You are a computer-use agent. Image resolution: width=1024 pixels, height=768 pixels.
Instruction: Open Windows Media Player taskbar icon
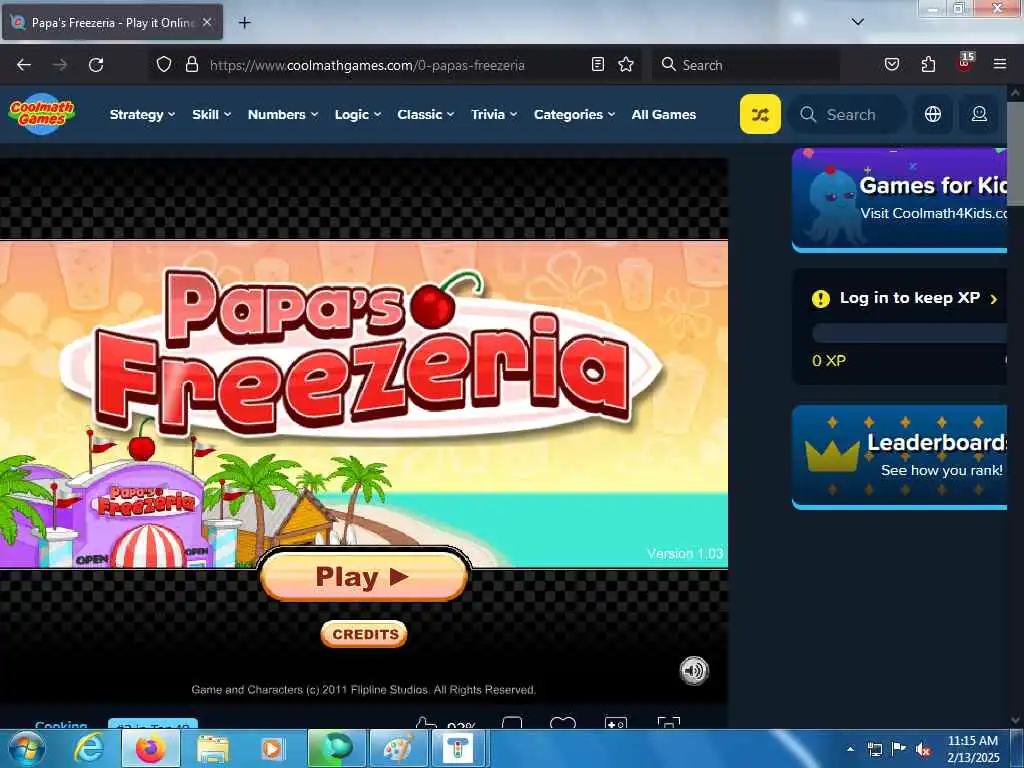click(272, 748)
